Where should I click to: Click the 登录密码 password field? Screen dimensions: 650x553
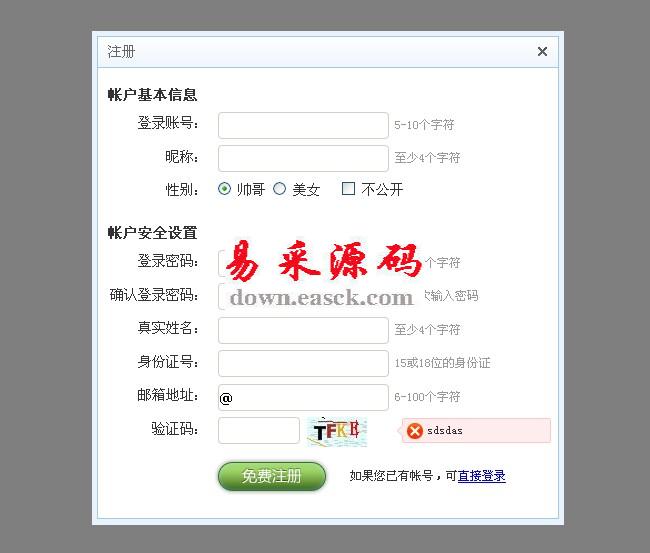point(303,263)
